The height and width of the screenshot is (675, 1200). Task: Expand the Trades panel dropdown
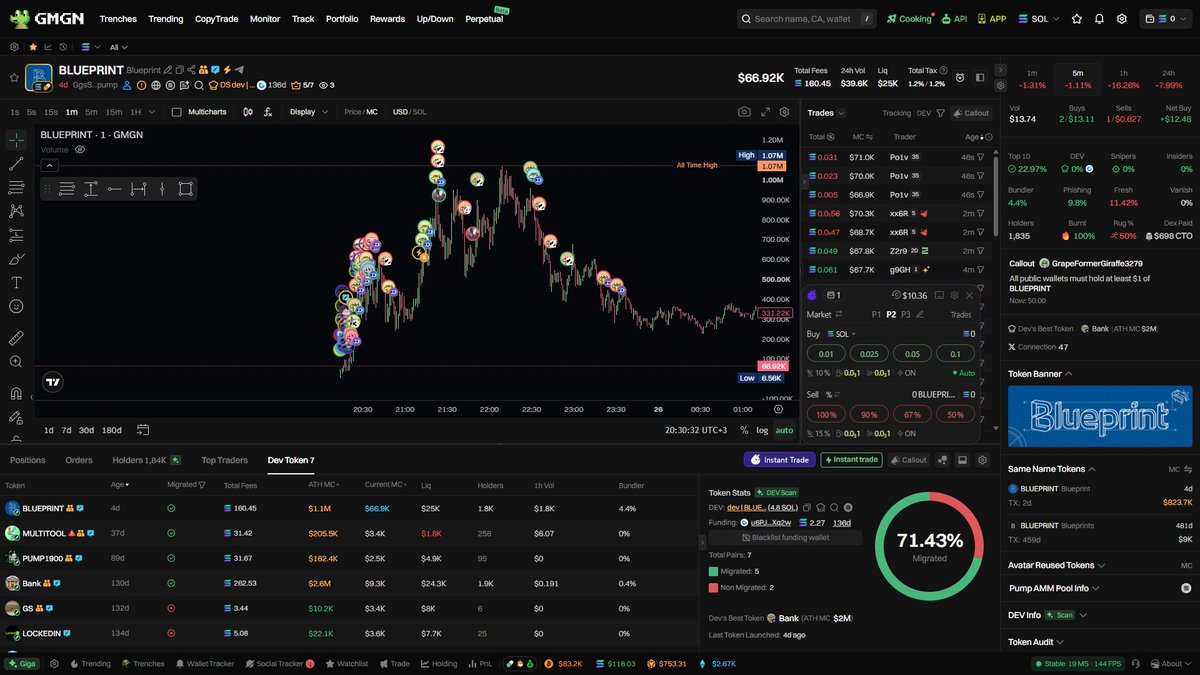[842, 113]
